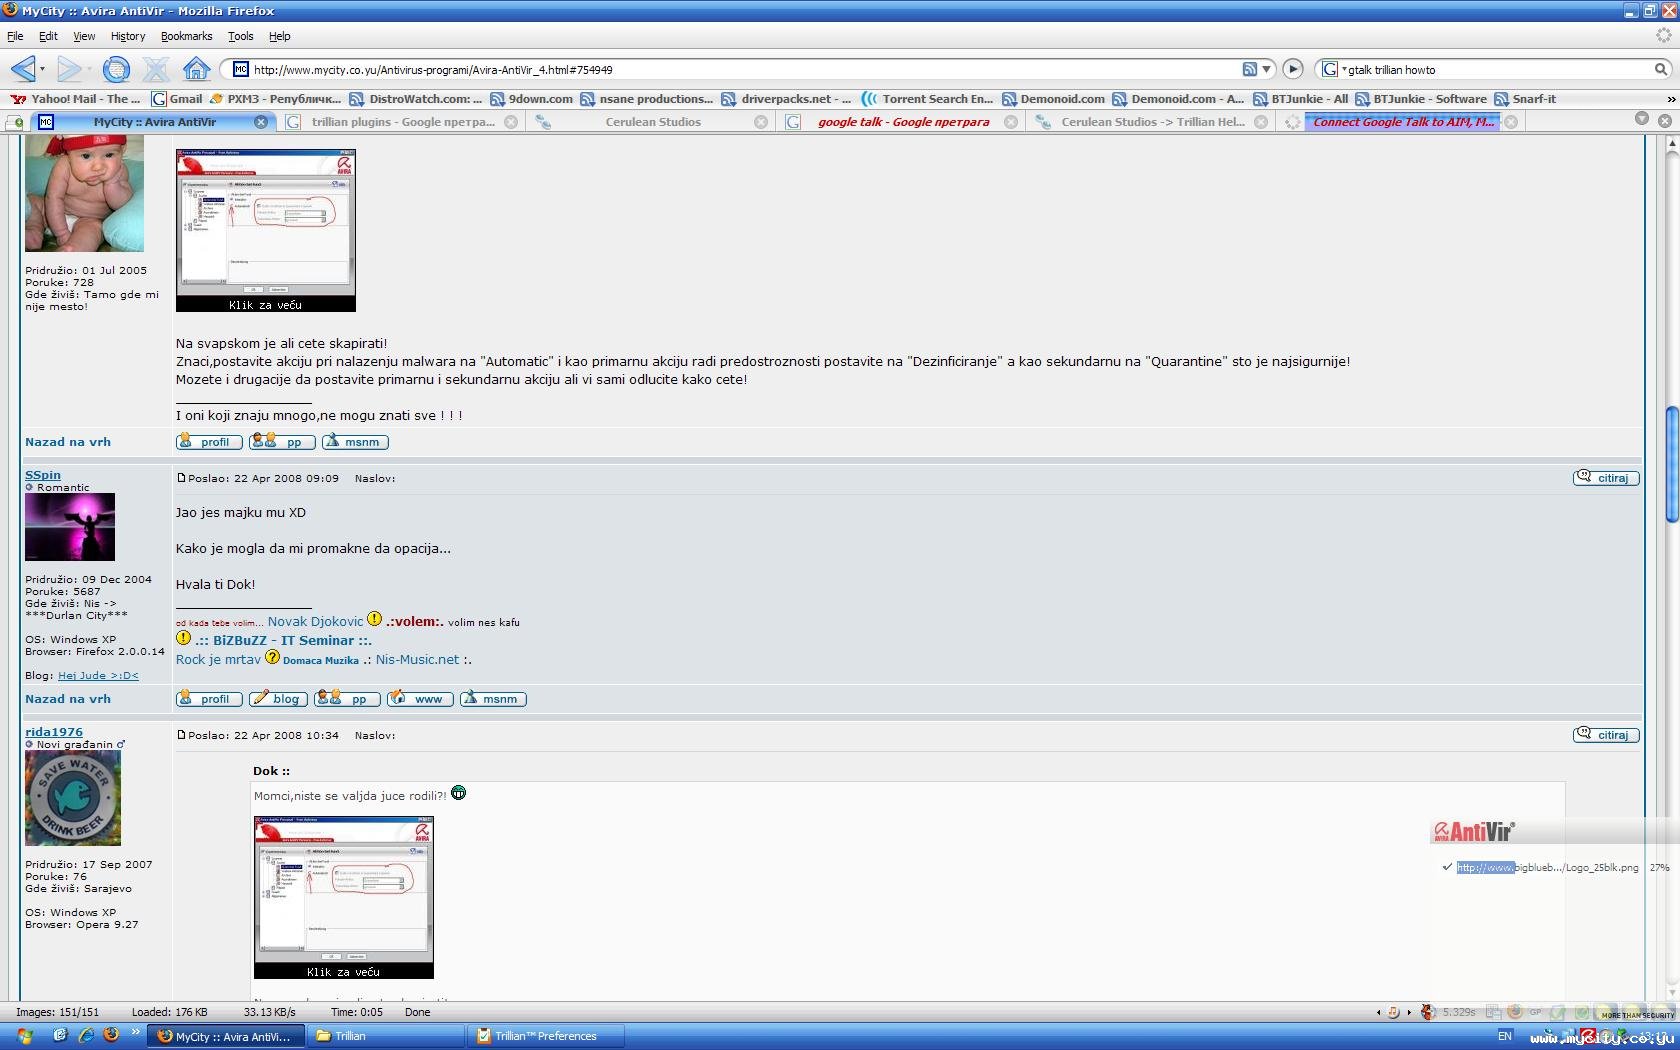Open the Tools menu
Viewport: 1680px width, 1050px height.
[241, 36]
